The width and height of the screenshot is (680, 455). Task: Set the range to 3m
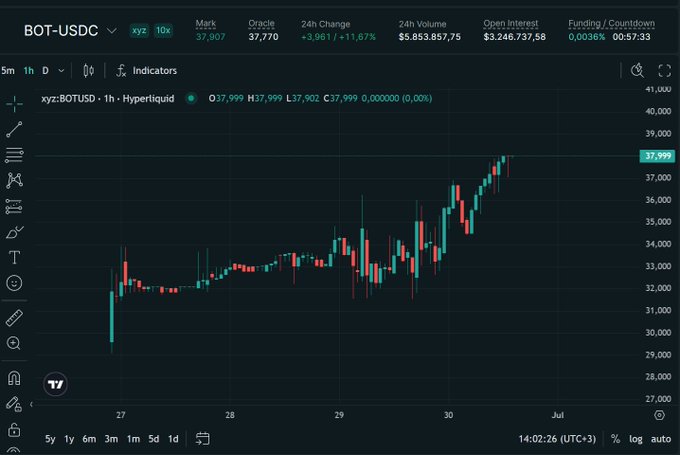coord(111,439)
